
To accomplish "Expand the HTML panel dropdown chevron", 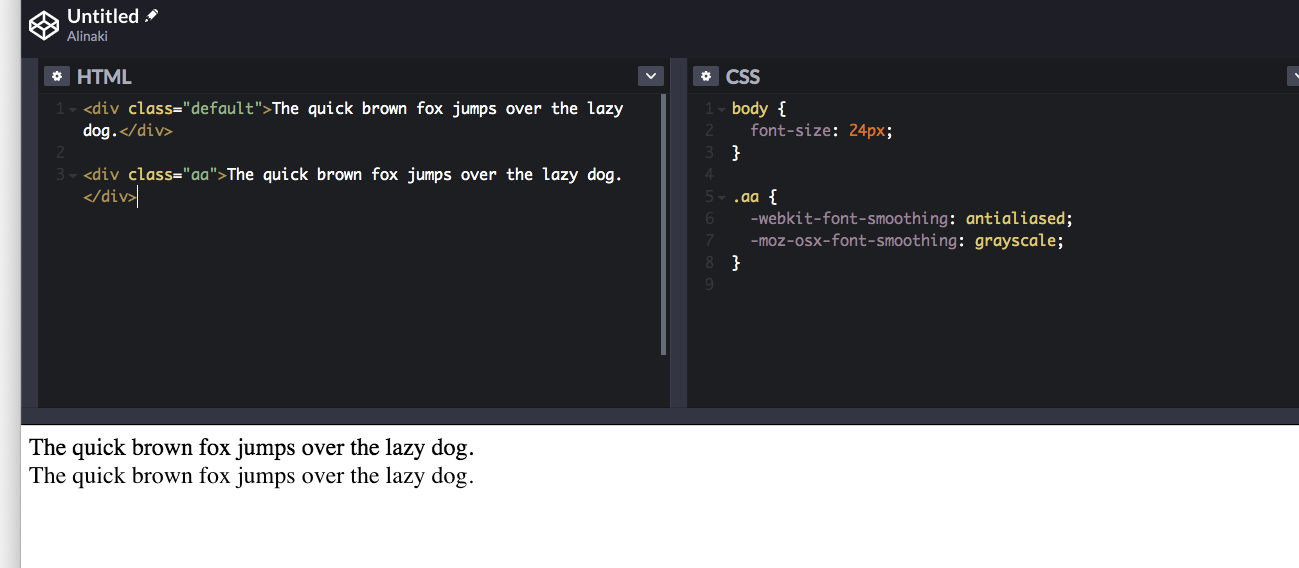I will [x=651, y=76].
